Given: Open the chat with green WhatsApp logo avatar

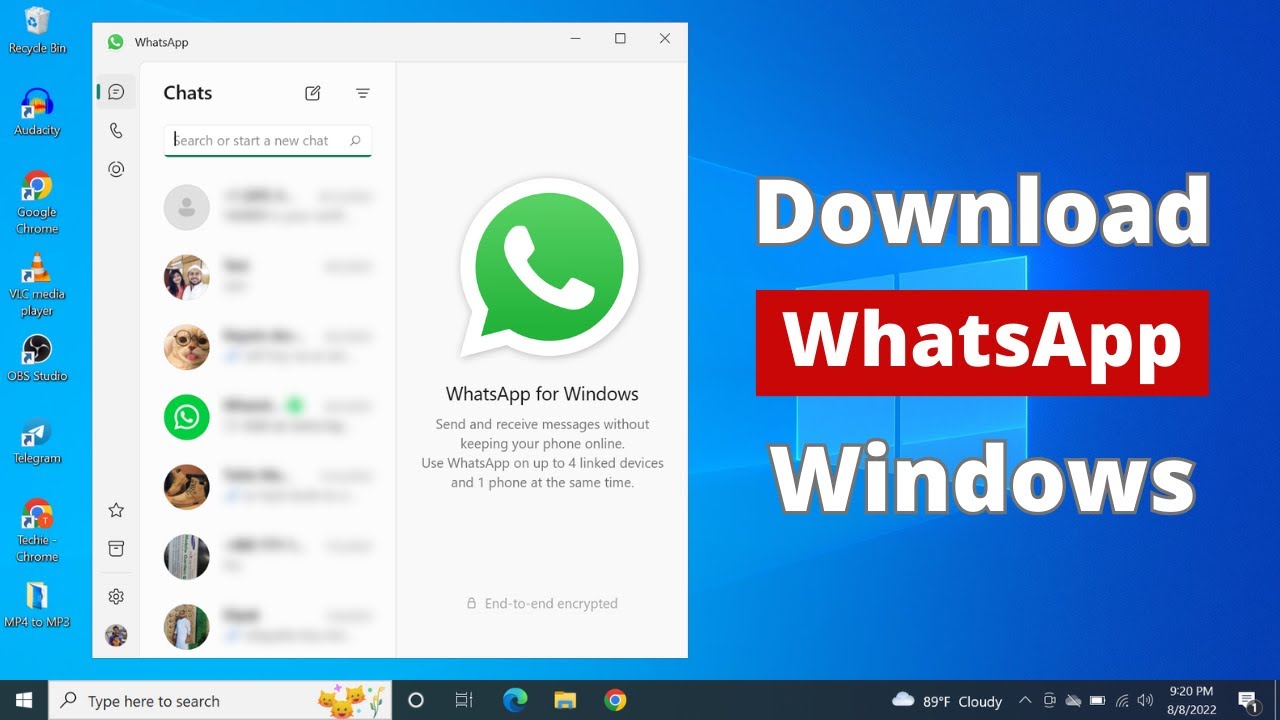Looking at the screenshot, I should [x=268, y=417].
